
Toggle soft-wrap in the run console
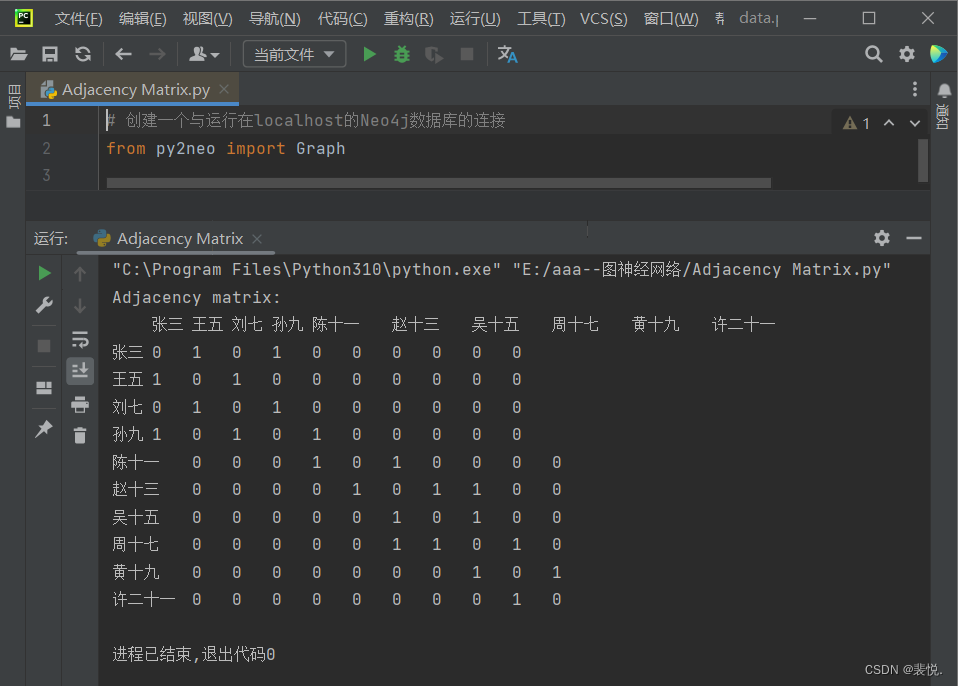80,339
